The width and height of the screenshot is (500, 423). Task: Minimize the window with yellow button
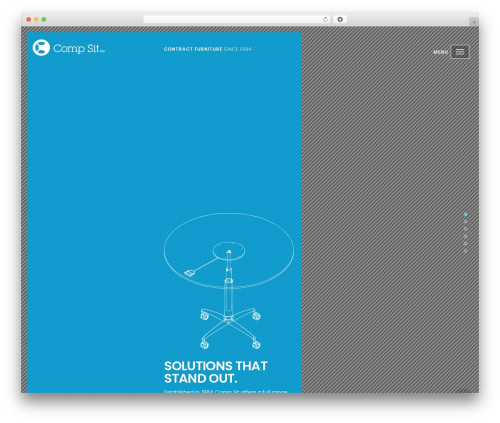(x=36, y=19)
